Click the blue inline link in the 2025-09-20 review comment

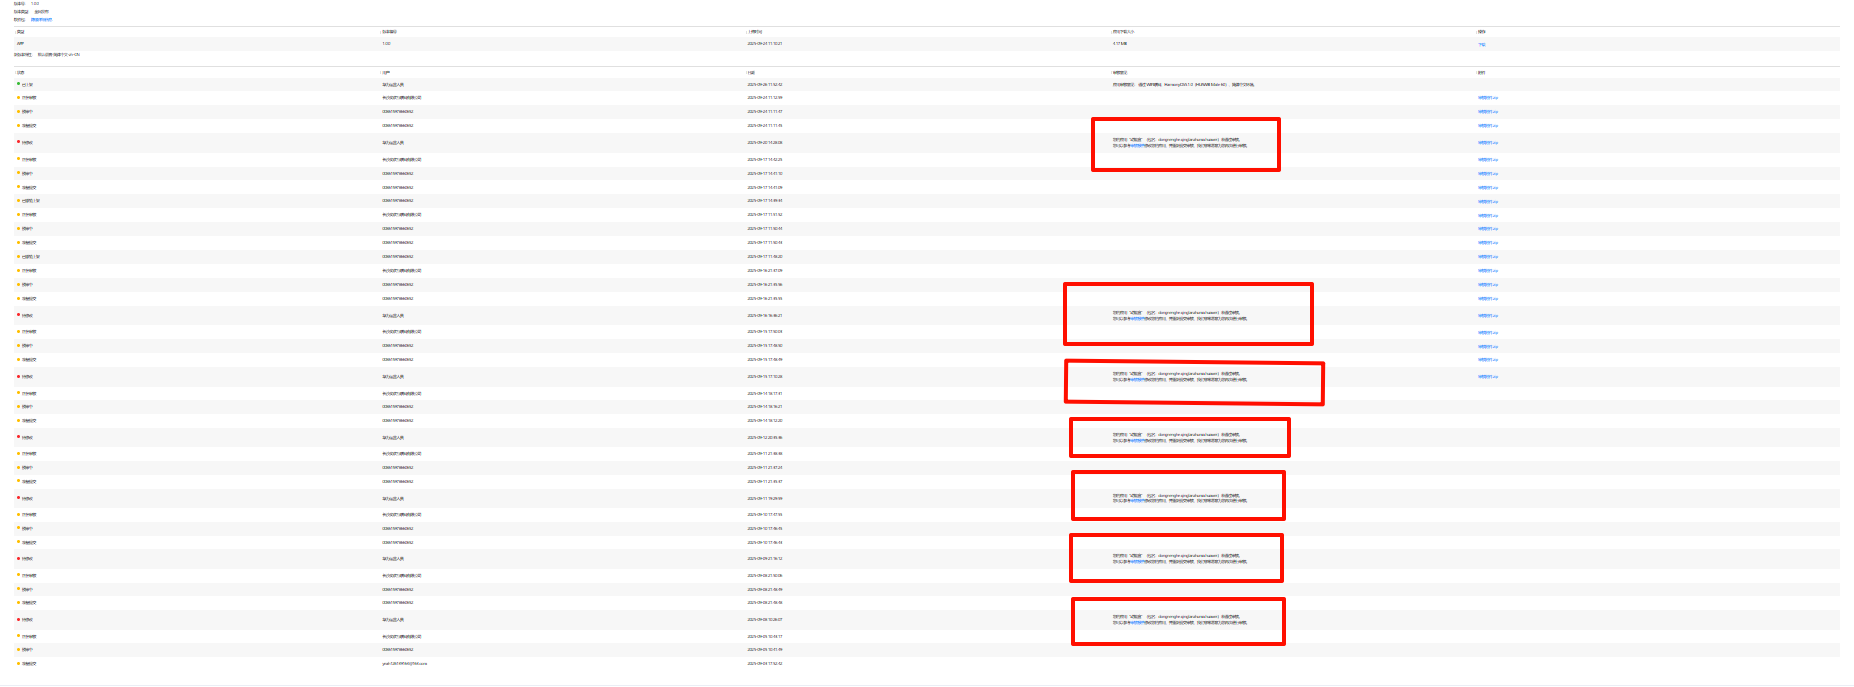(x=1137, y=146)
